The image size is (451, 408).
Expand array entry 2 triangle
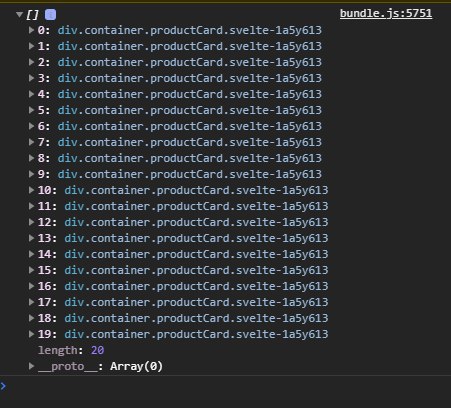pyautogui.click(x=31, y=62)
